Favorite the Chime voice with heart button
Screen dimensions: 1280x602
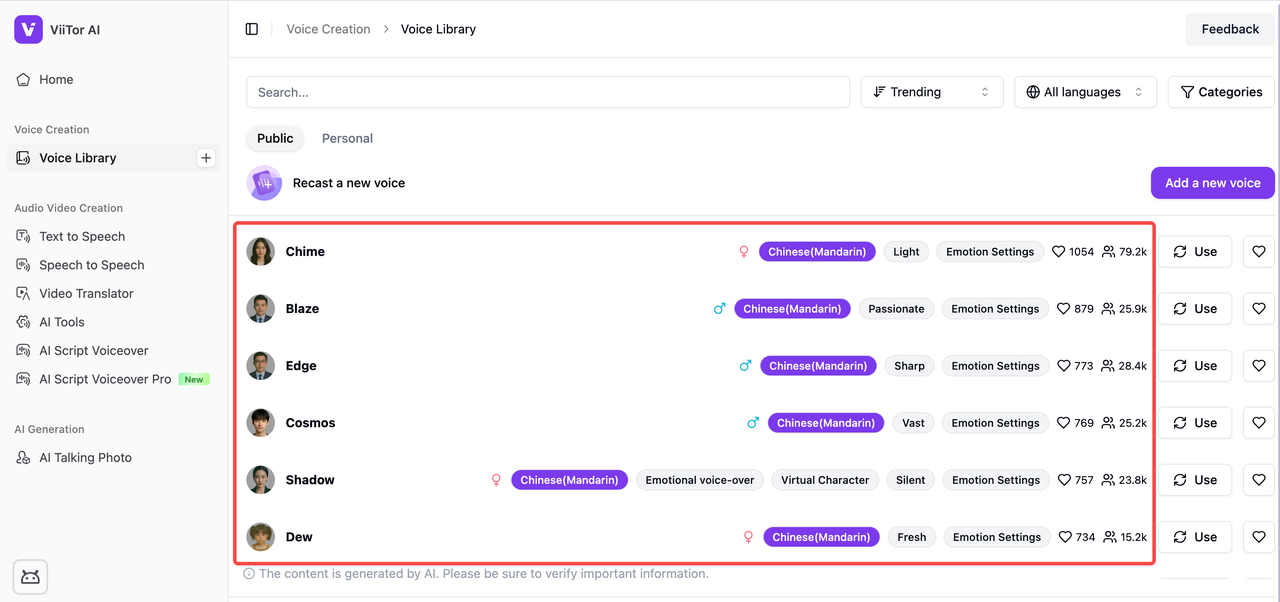coord(1259,252)
